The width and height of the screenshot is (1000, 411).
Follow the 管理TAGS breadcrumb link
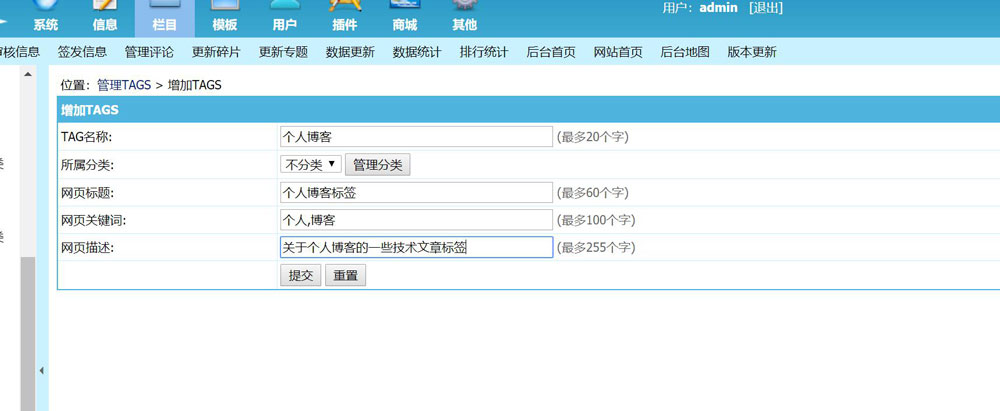(x=124, y=85)
